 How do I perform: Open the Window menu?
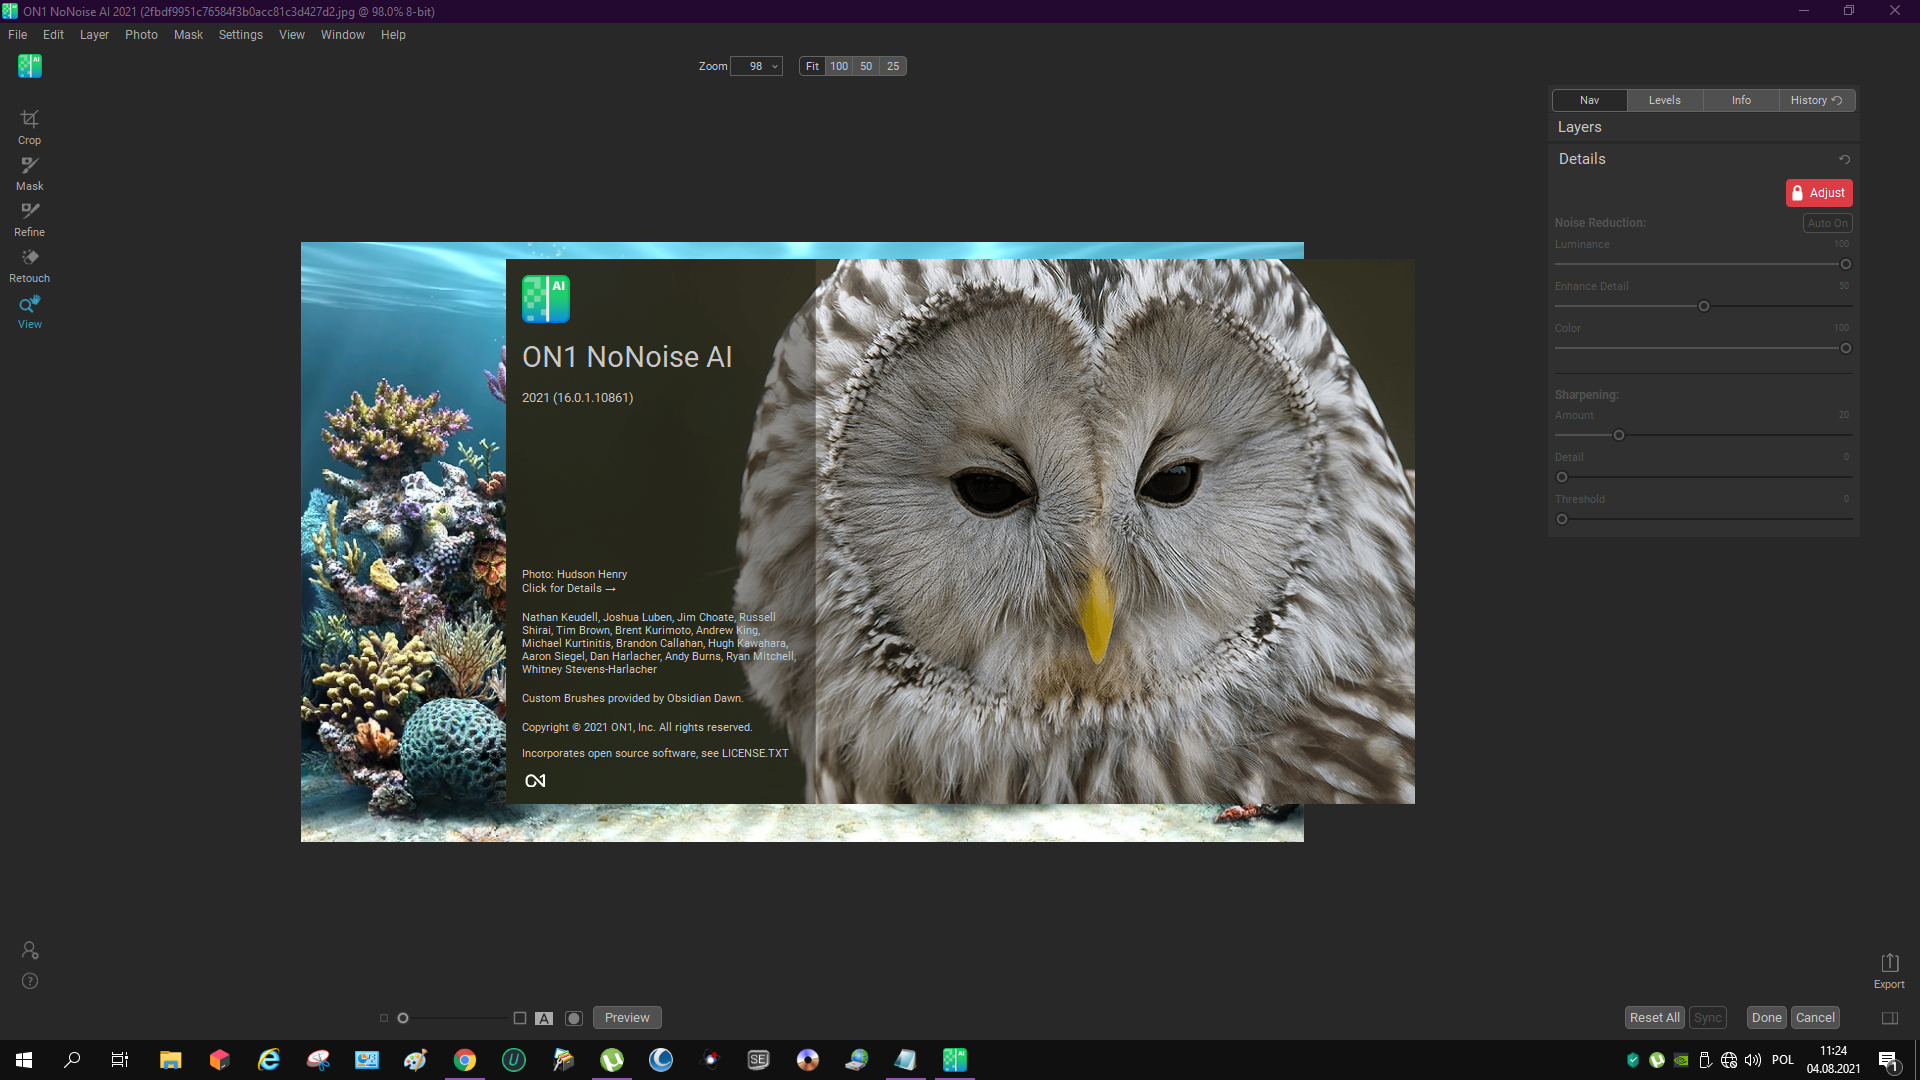[x=343, y=35]
